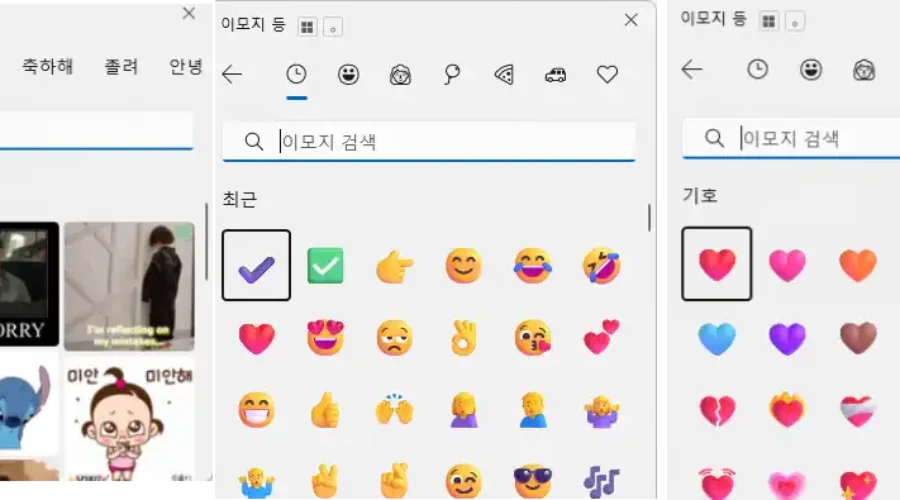The height and width of the screenshot is (500, 900).
Task: Insert the rolling on floor laughing emoji
Action: (602, 266)
